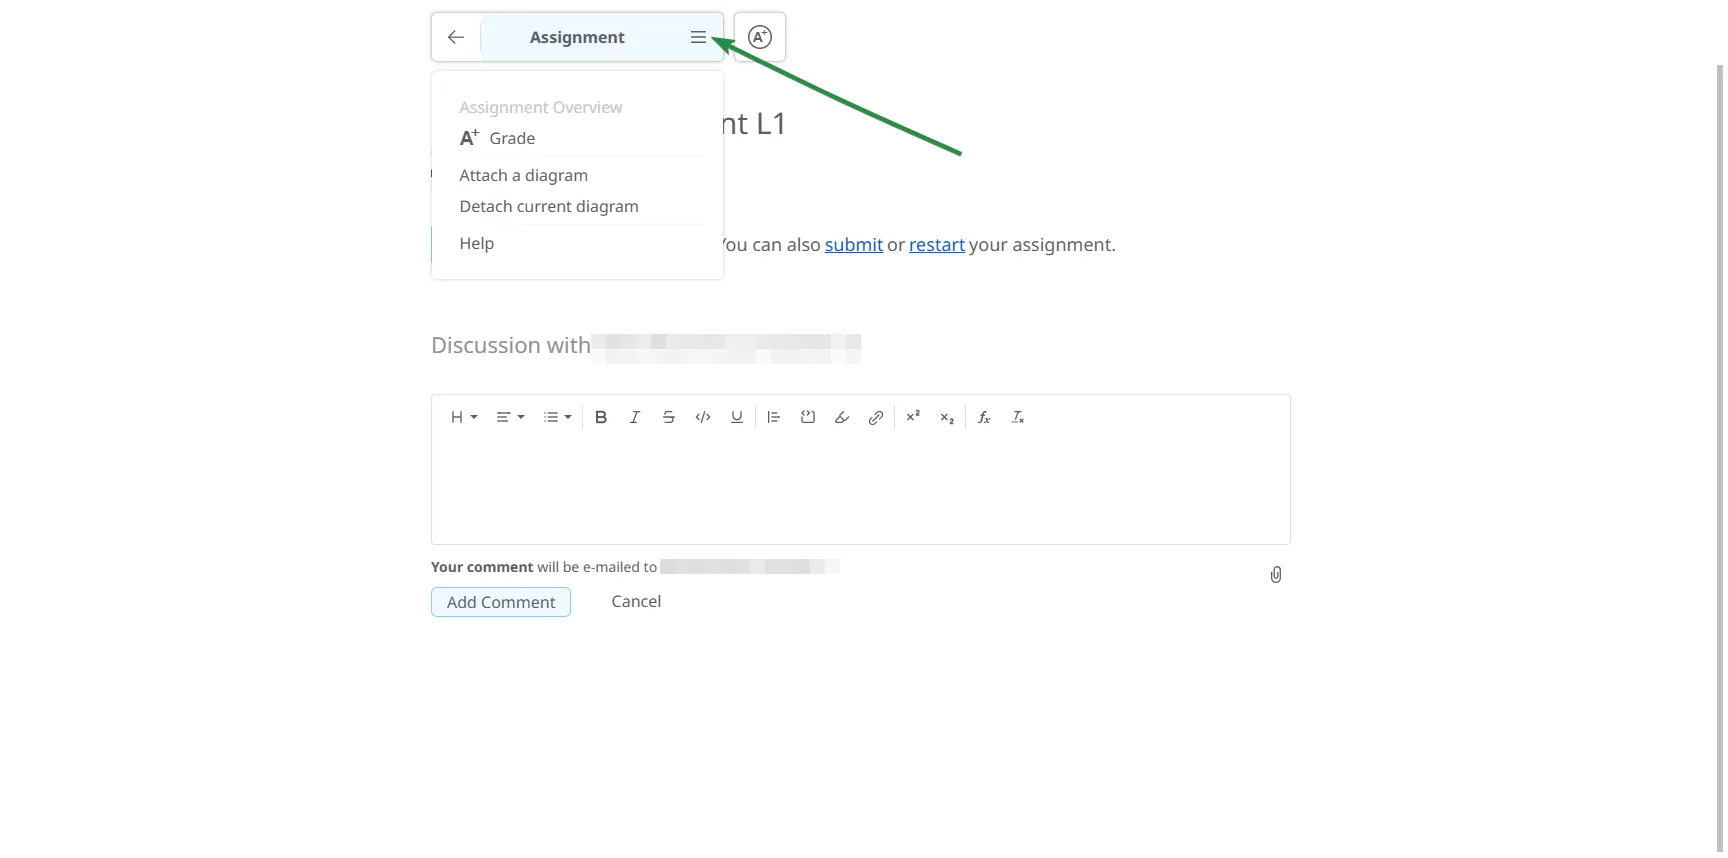Screen dimensions: 1728x858
Task: Select Grade from the Assignment menu
Action: tap(511, 138)
